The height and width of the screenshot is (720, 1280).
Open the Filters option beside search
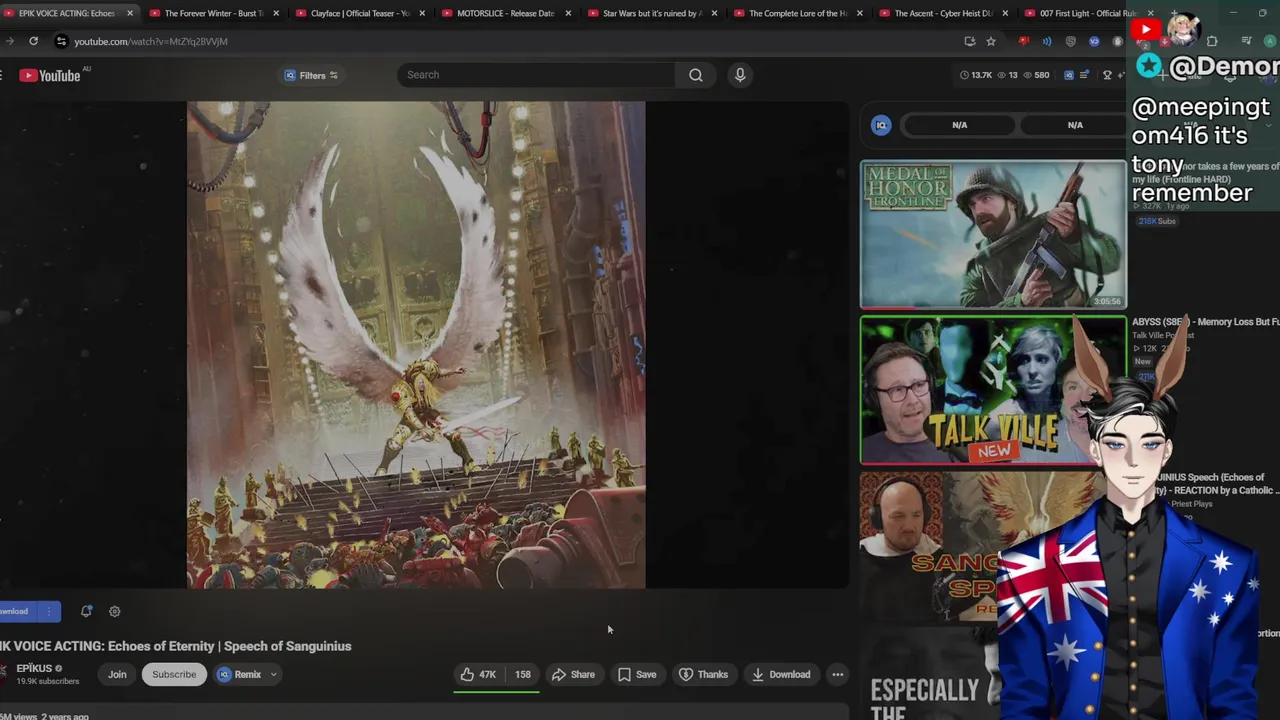(311, 75)
